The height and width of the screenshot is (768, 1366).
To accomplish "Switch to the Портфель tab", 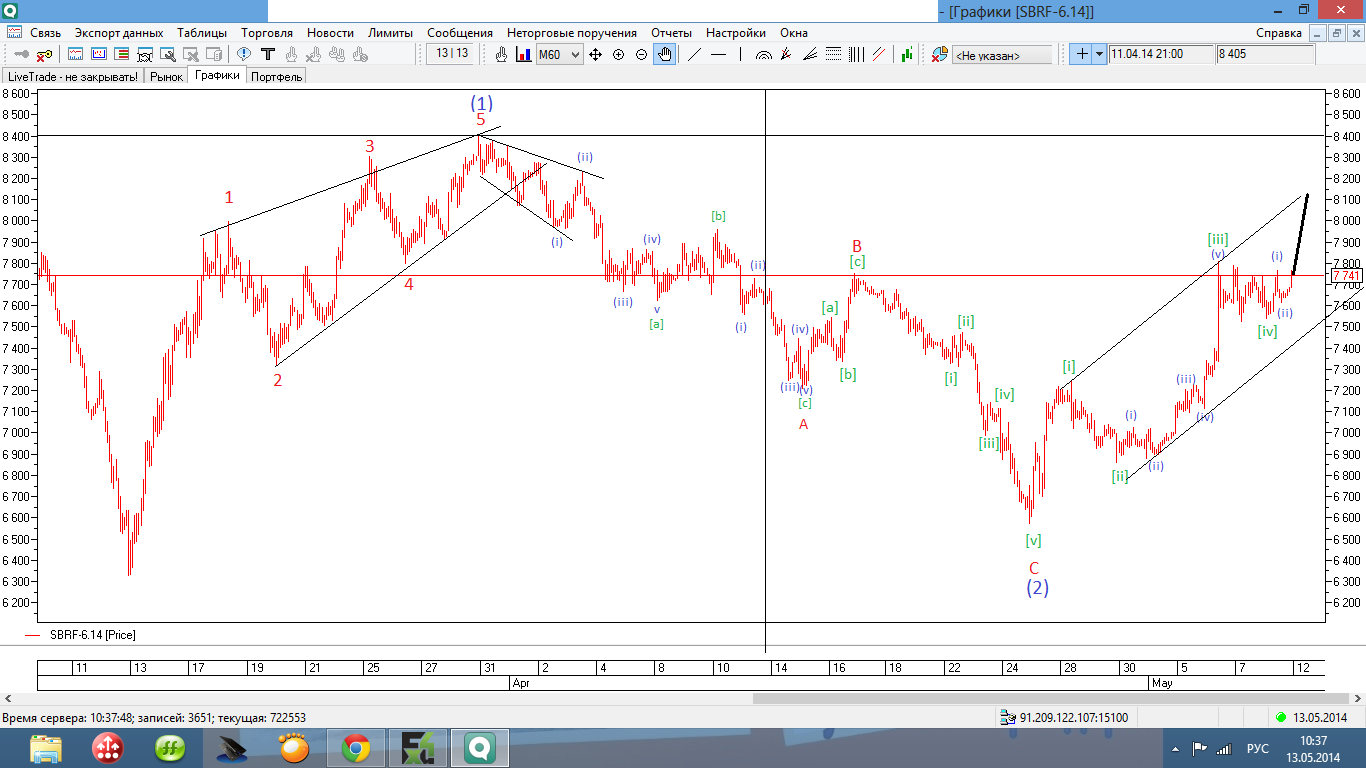I will (277, 76).
